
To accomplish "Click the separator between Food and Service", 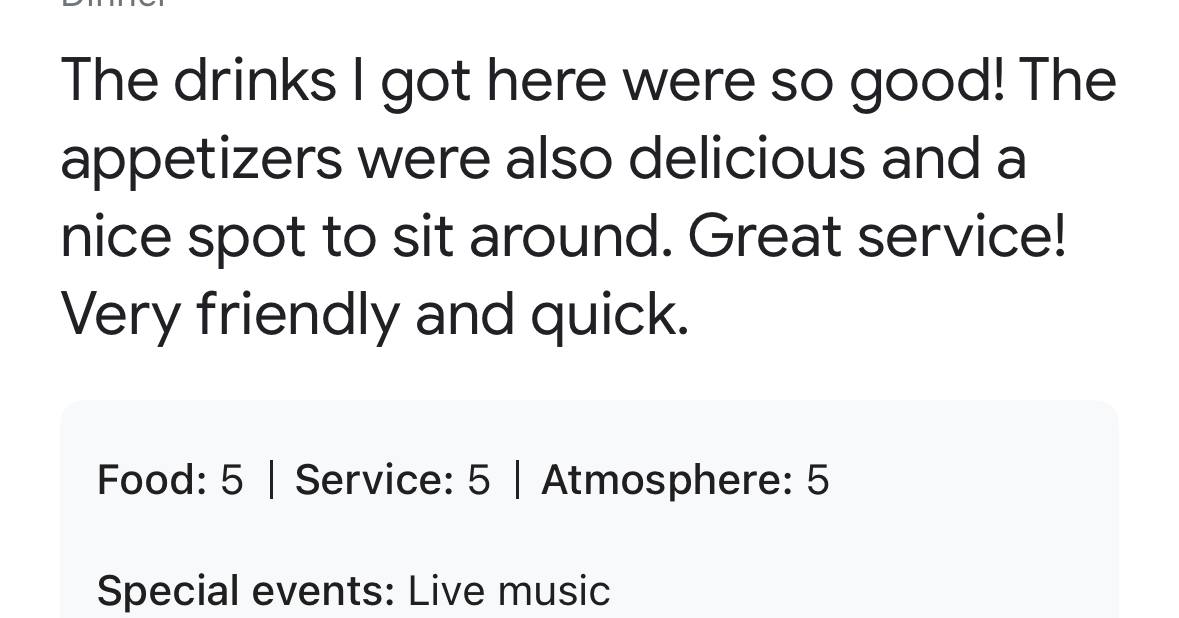I will click(x=271, y=480).
